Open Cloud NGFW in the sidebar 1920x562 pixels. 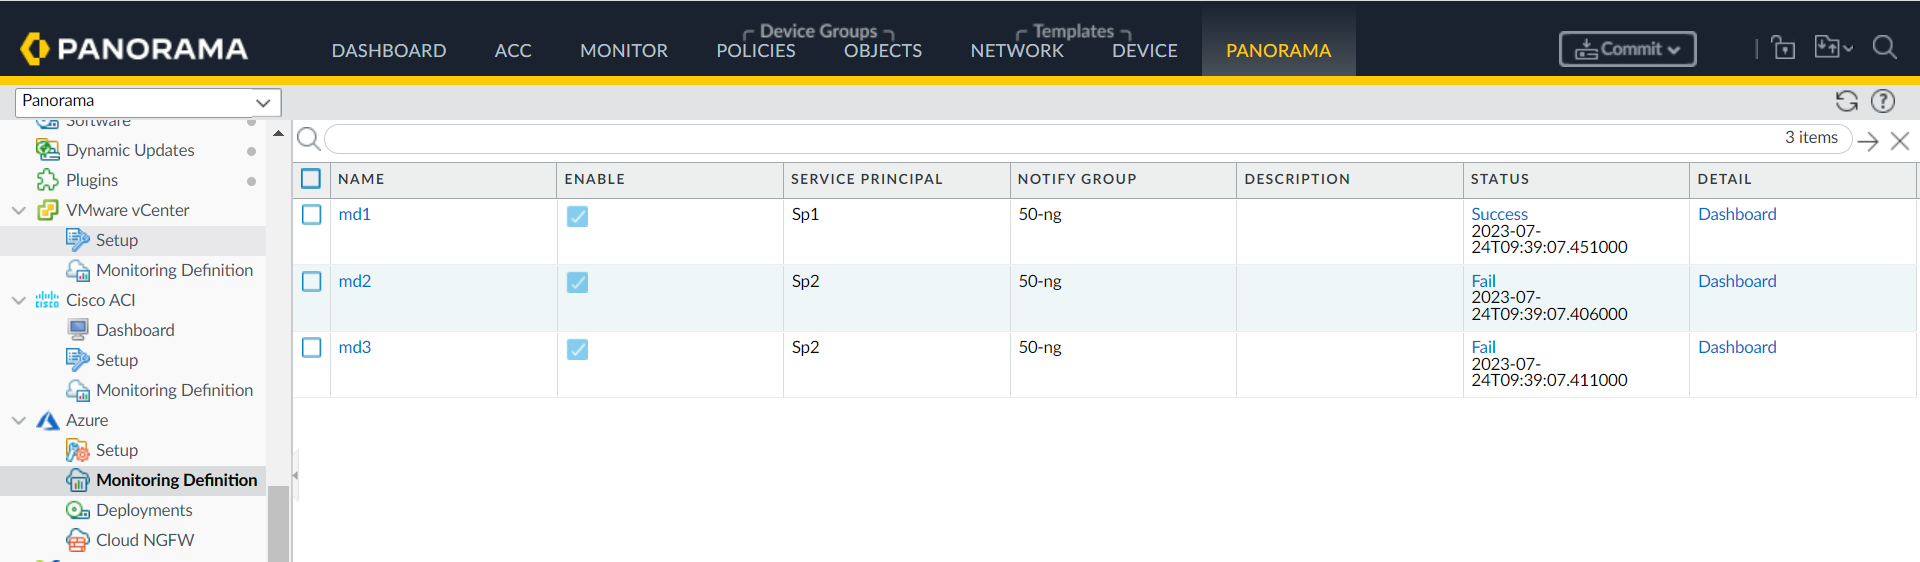click(x=144, y=540)
